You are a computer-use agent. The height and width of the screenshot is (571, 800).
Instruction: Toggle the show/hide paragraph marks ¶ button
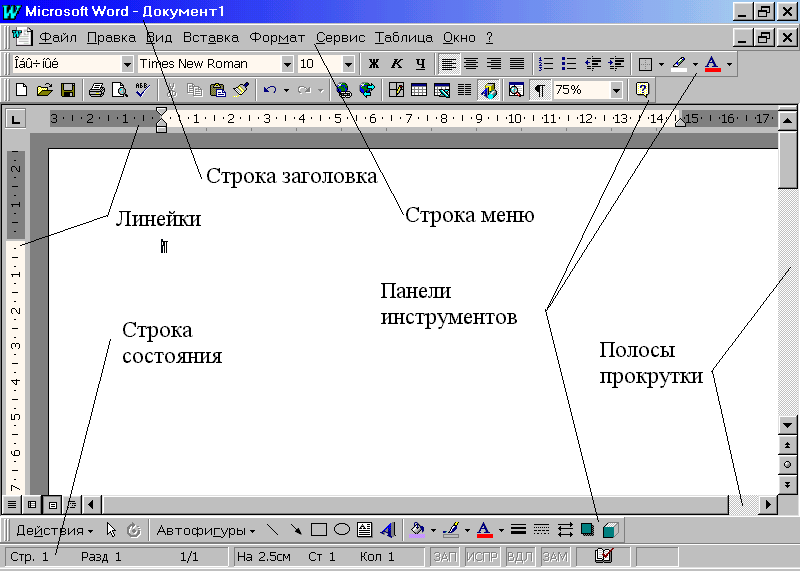tap(539, 90)
